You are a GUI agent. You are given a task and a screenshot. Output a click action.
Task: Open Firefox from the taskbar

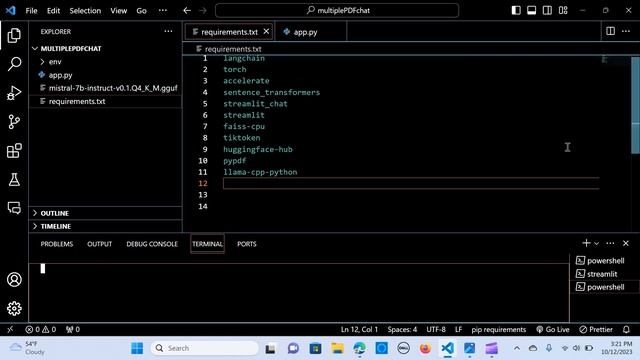point(425,348)
